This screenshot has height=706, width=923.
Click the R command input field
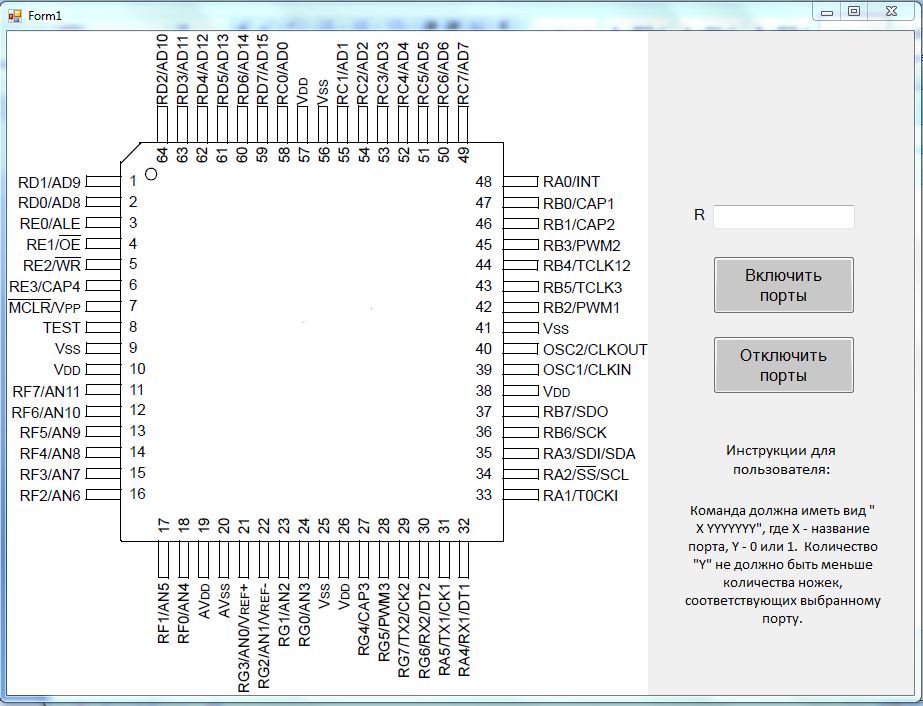[783, 217]
